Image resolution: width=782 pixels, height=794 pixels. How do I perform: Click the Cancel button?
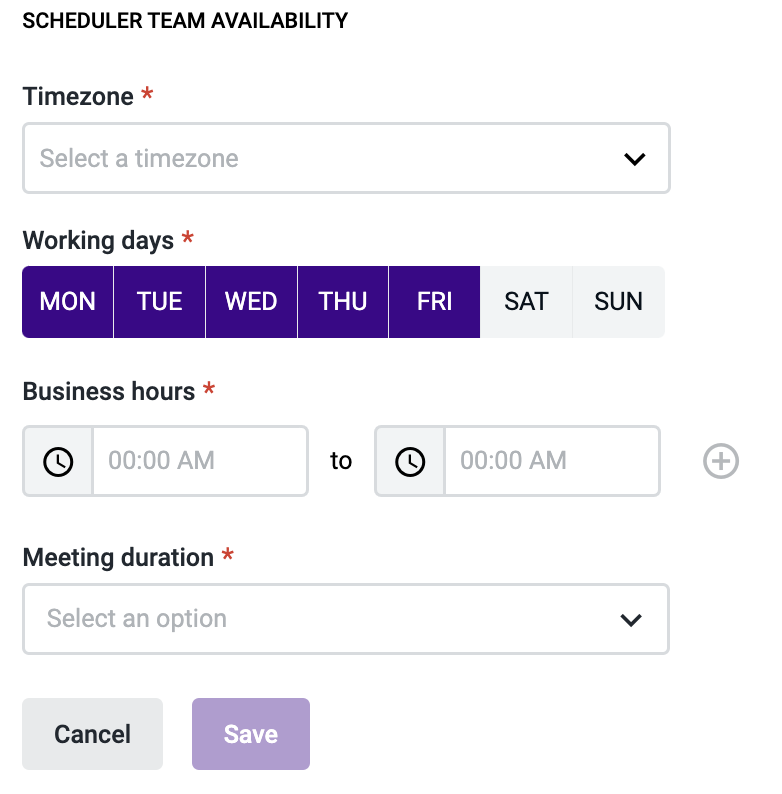coord(93,734)
